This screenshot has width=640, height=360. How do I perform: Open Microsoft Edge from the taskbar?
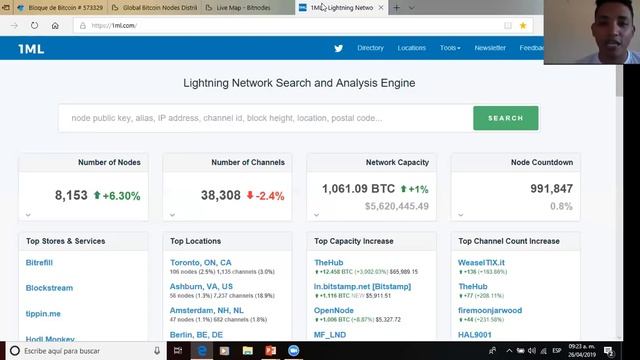(202, 351)
